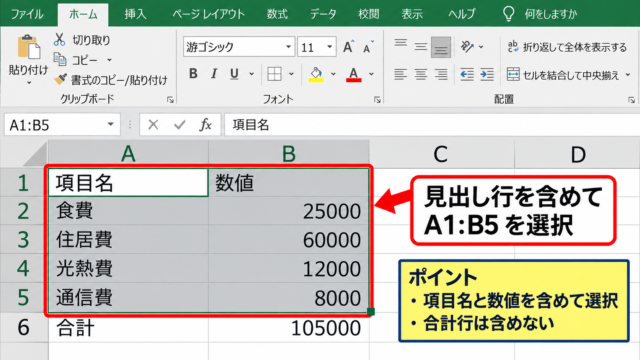Expand the Name Box A1:B5 dropdown
The width and height of the screenshot is (640, 360).
pyautogui.click(x=110, y=124)
